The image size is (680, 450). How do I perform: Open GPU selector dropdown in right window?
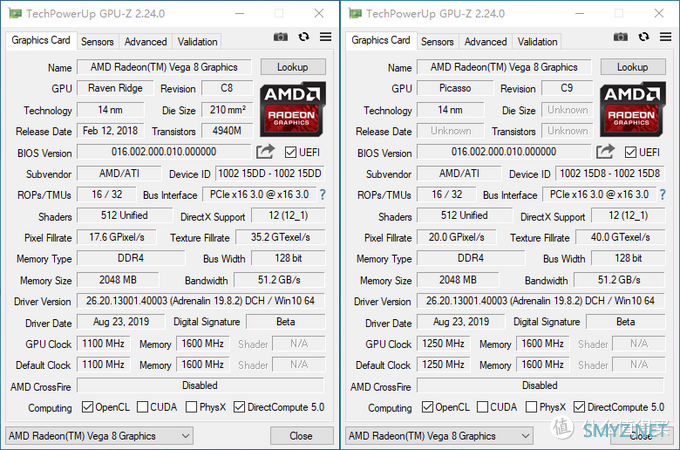pyautogui.click(x=439, y=436)
